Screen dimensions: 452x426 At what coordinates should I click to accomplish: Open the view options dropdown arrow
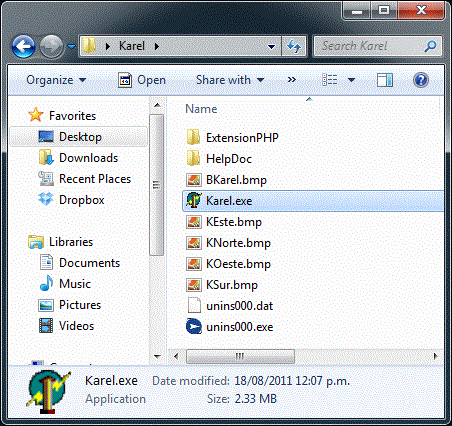[351, 80]
